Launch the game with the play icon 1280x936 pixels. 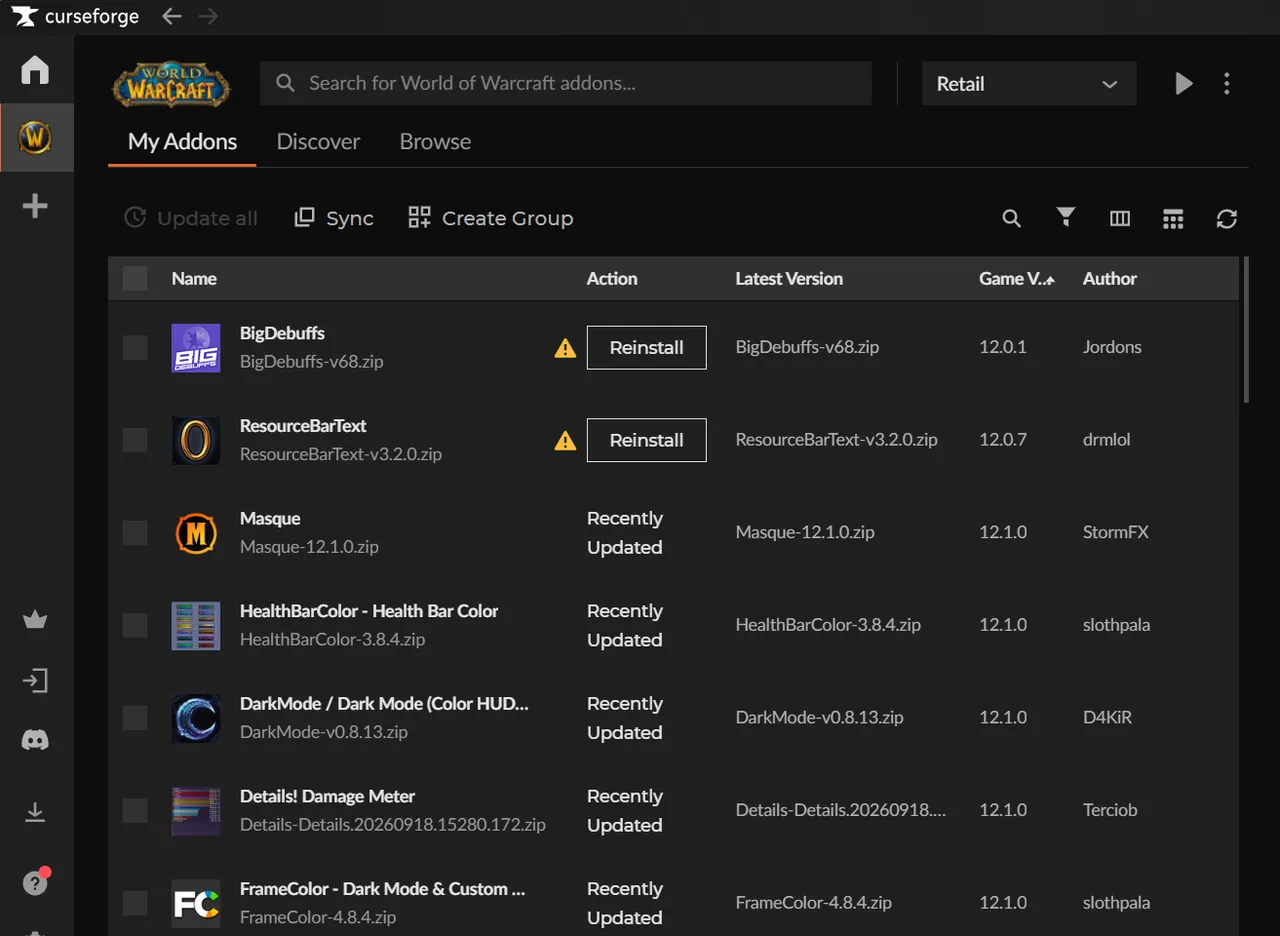pos(1184,84)
